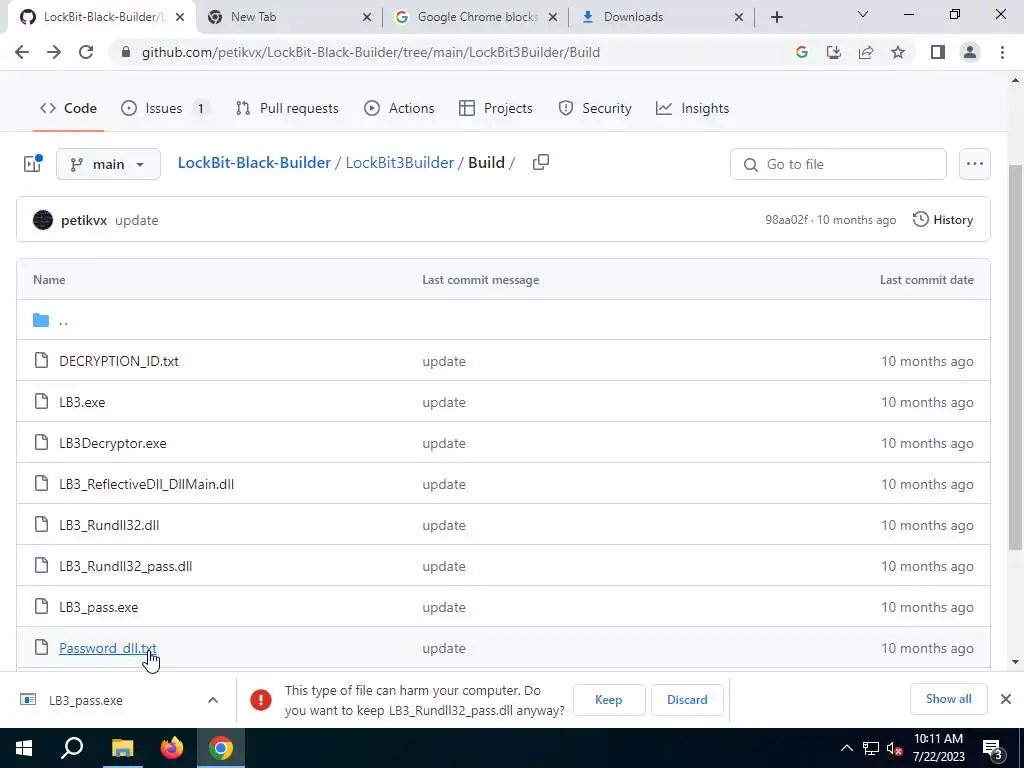
Task: Close the downloads bar
Action: (1006, 699)
